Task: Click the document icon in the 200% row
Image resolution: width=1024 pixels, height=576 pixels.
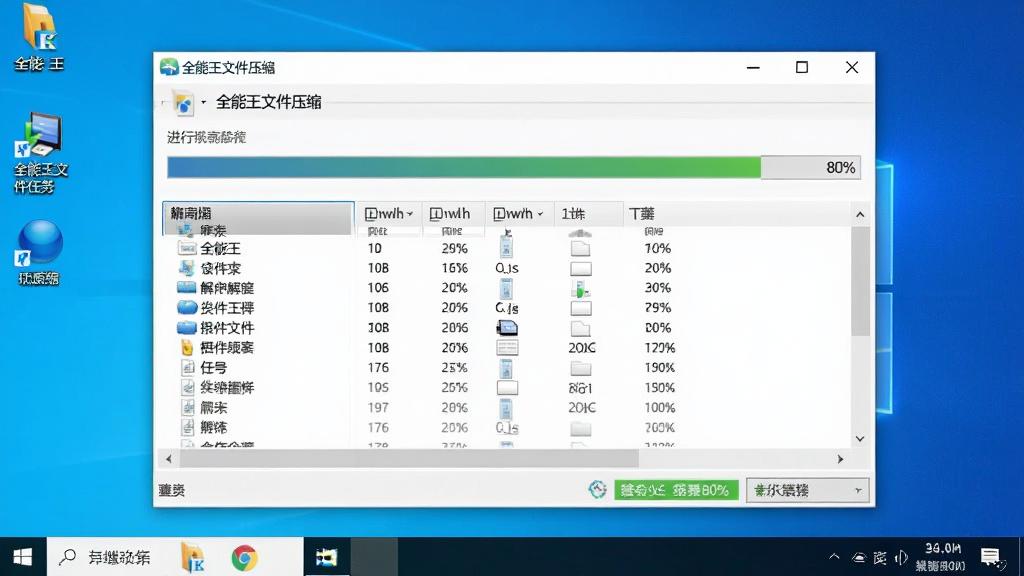Action: click(188, 428)
